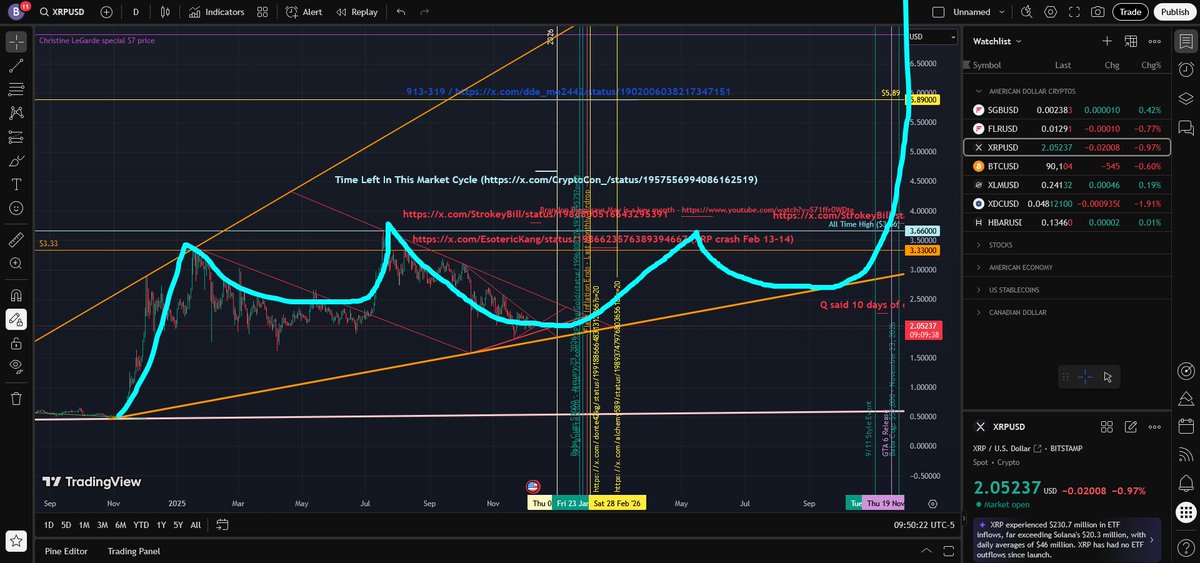Open the go to date calendar icon
Viewport: 1200px width, 563px height.
pos(222,525)
